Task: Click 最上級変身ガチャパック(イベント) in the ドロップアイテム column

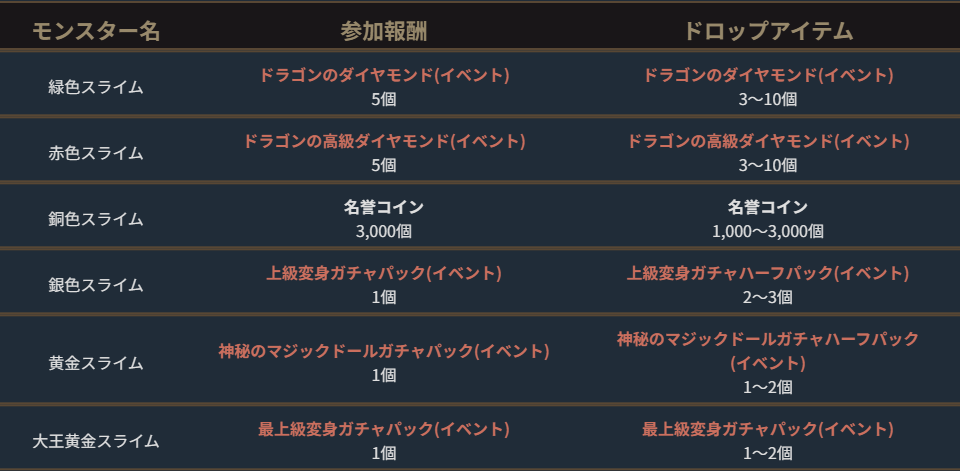Action: pos(768,429)
